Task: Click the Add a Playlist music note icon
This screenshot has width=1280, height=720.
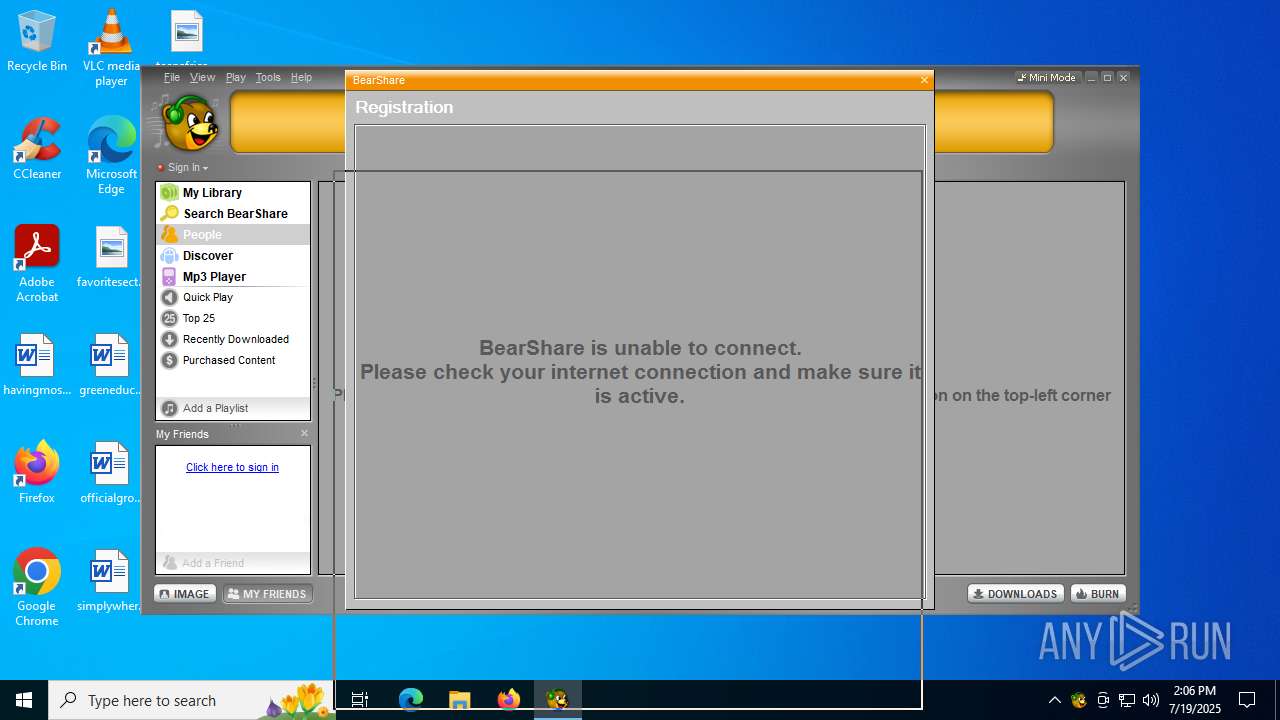Action: [x=170, y=408]
